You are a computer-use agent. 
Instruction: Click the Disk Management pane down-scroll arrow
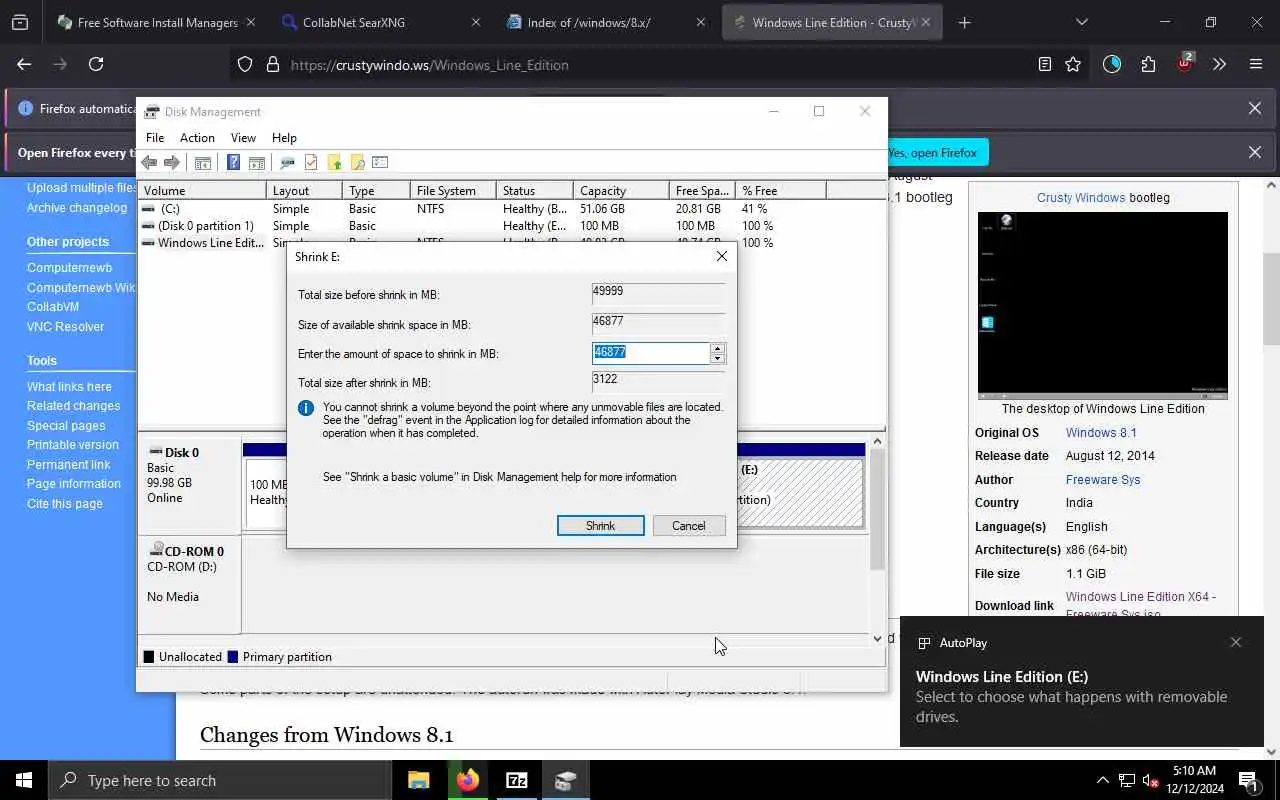(877, 638)
